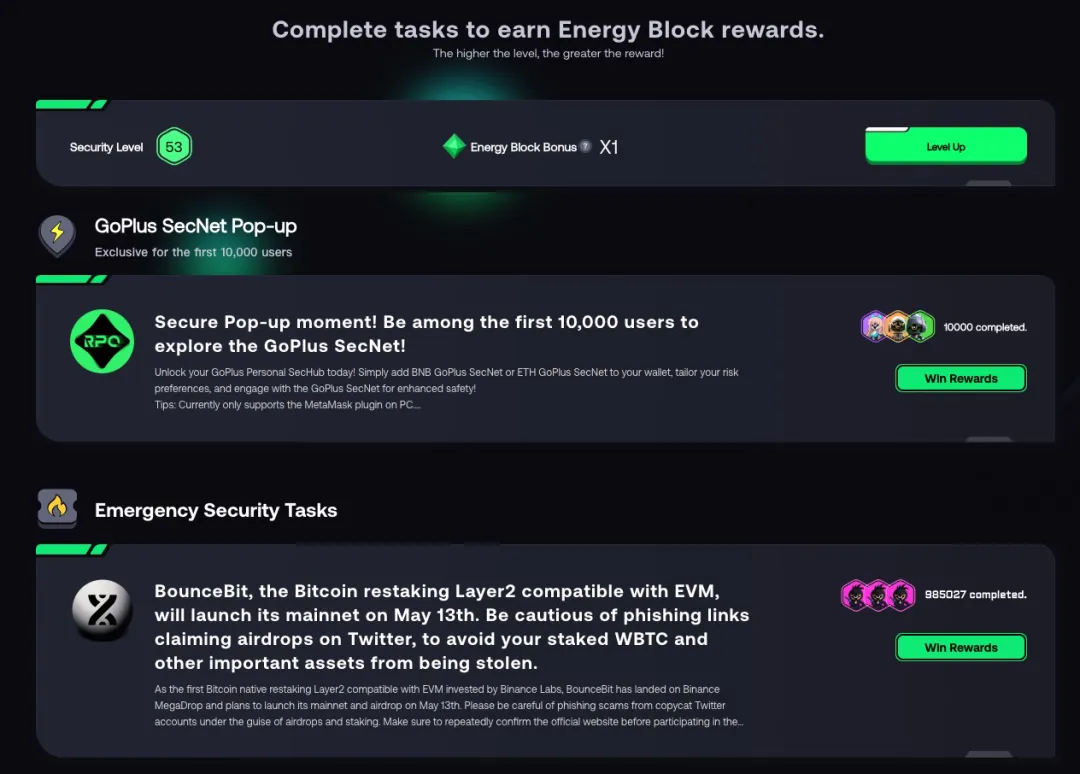
Task: Click the avatars beside 10000 completed
Action: 898,327
